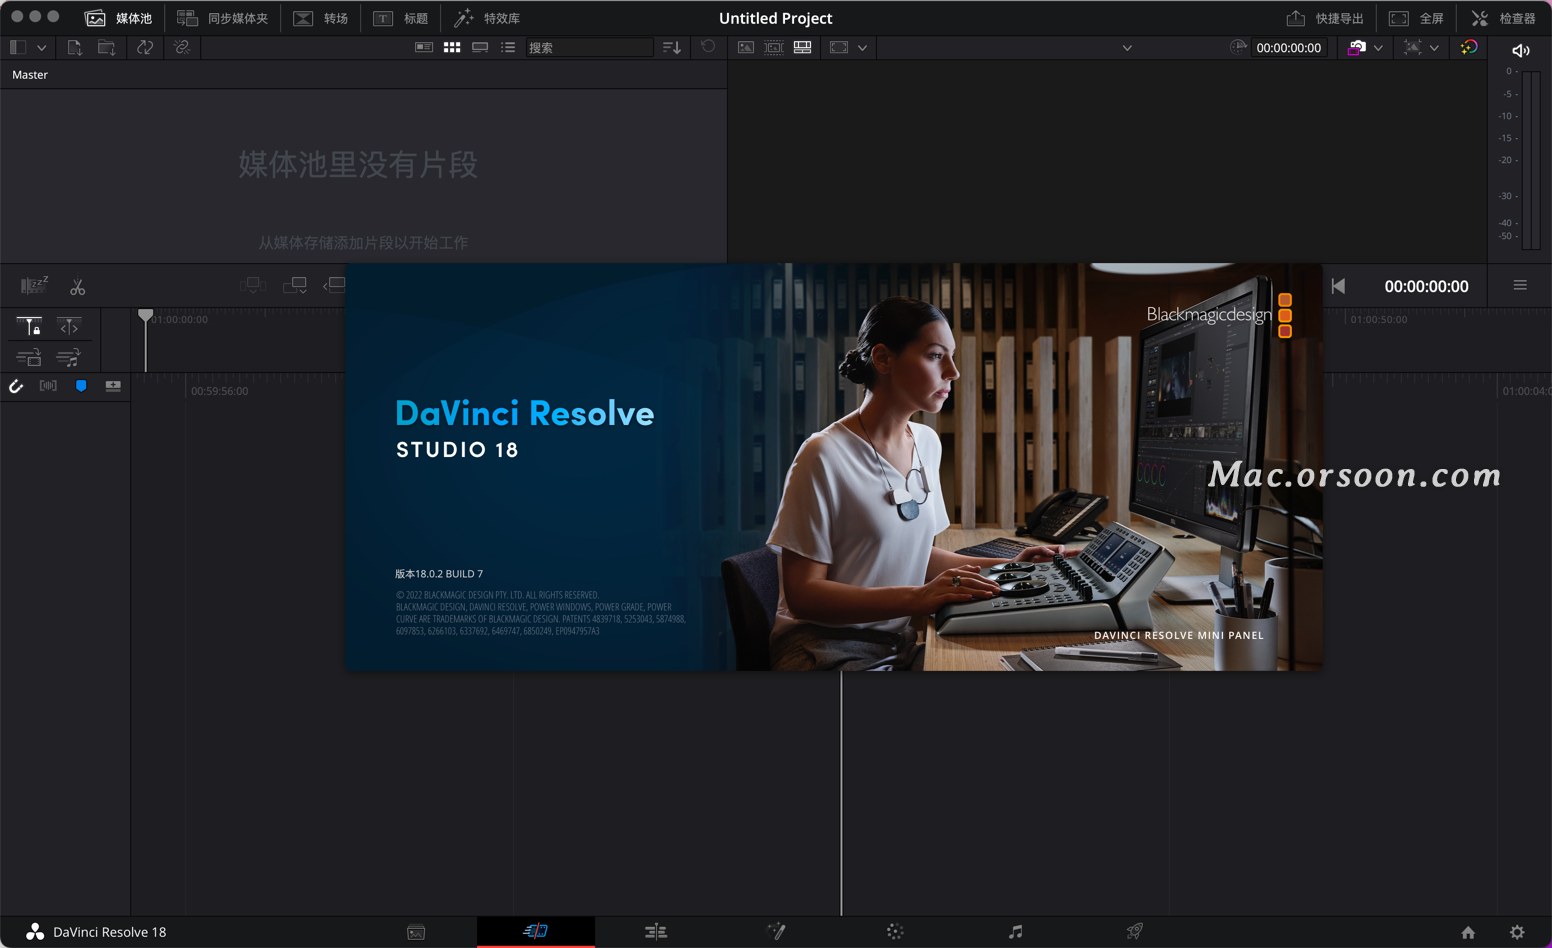Click the proxy playback viewer icon

coord(1412,47)
